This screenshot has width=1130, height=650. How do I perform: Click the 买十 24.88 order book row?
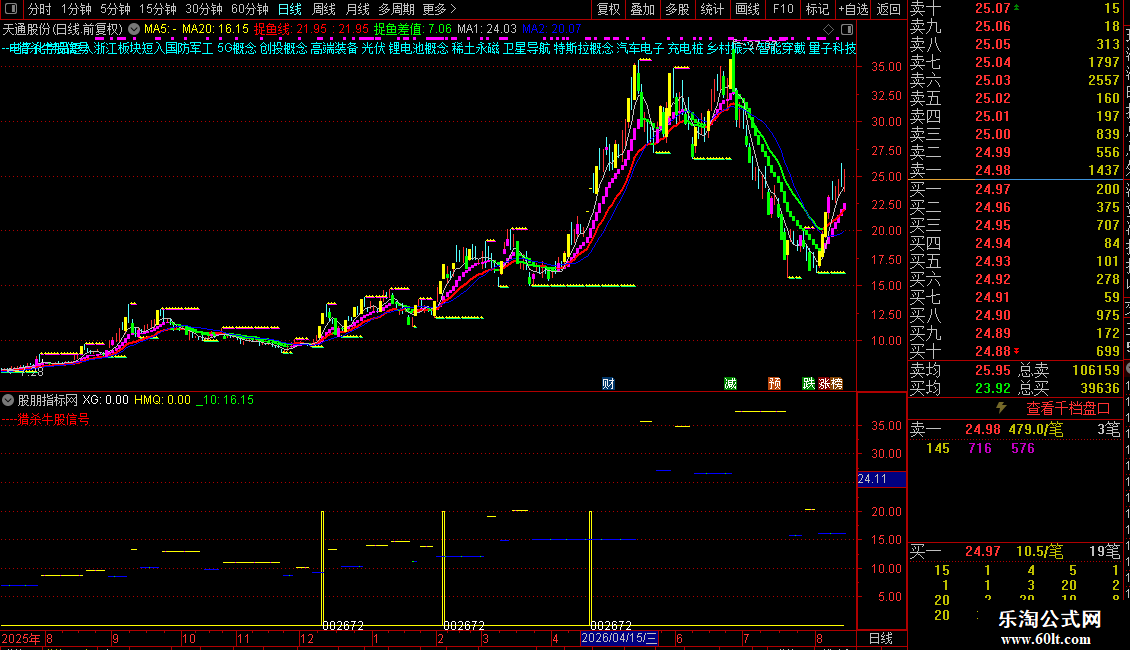(x=1015, y=351)
